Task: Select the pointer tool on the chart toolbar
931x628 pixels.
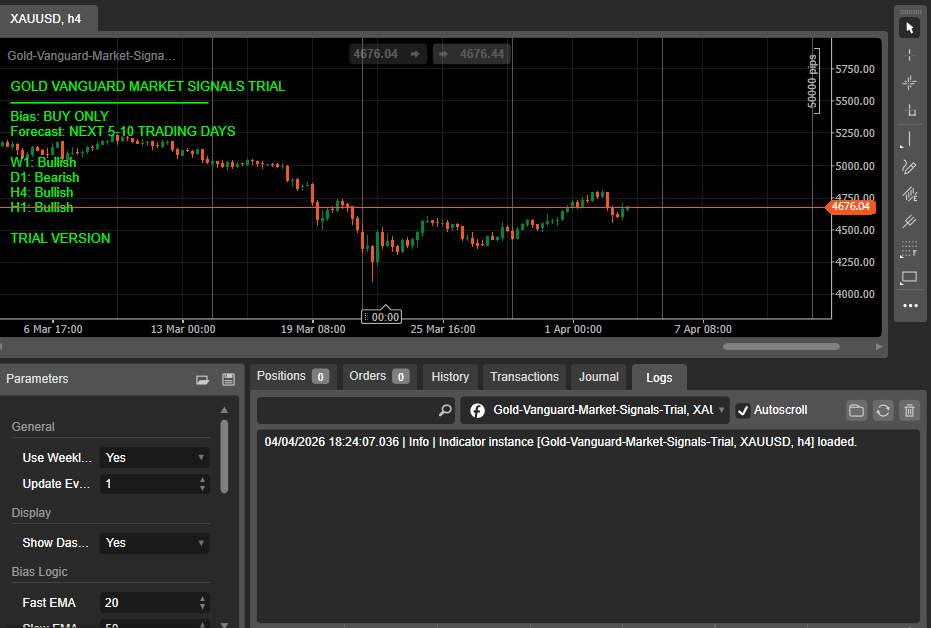Action: pos(909,27)
